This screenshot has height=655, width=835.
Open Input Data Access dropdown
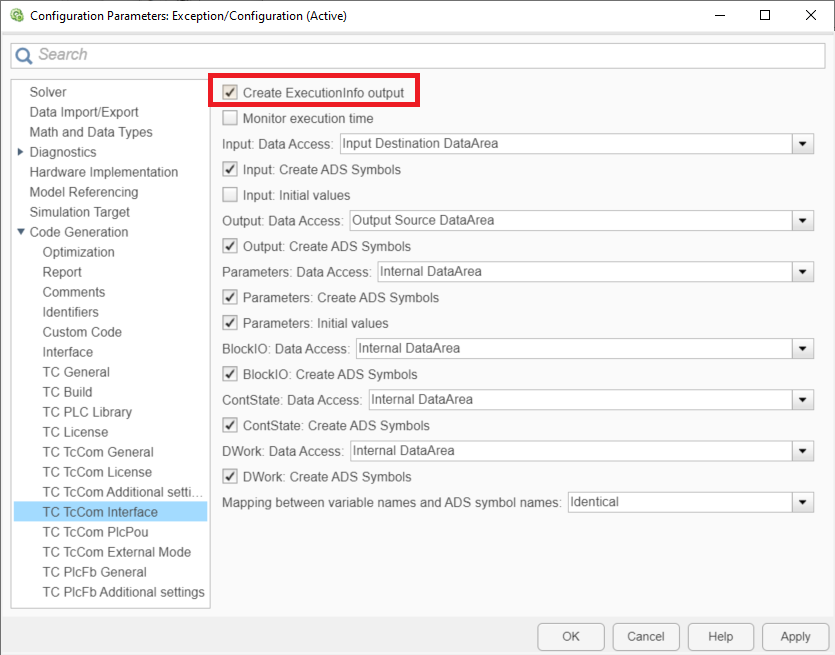[x=802, y=144]
